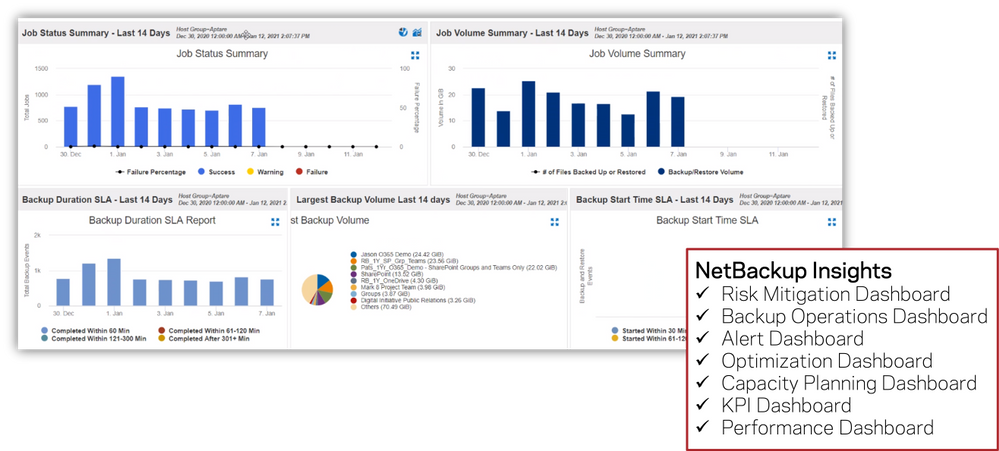
Task: Click the 'Job Volume Summary' chart heading
Action: coord(637,54)
